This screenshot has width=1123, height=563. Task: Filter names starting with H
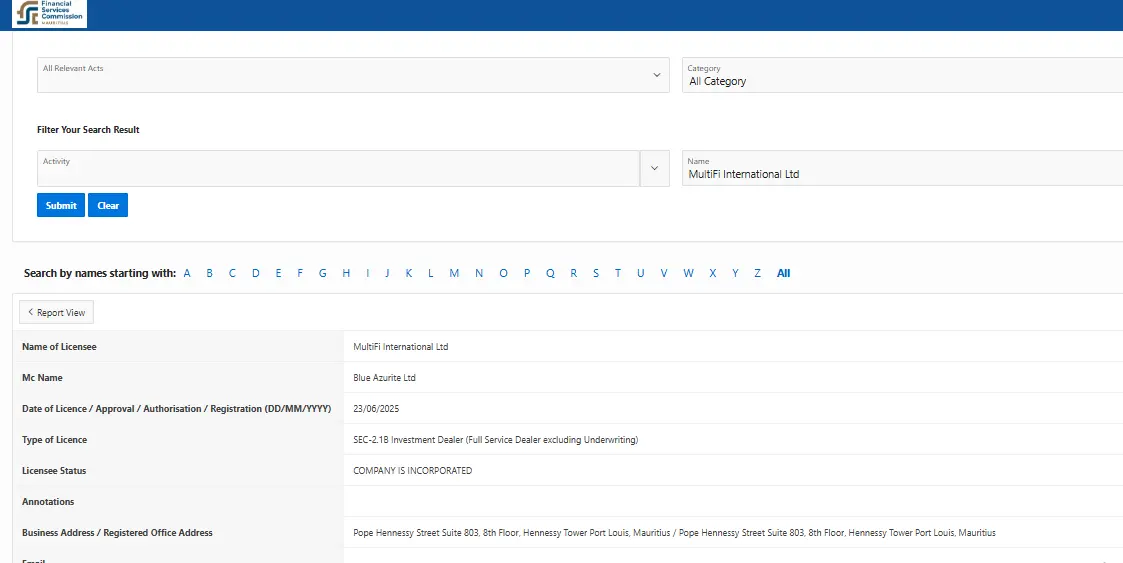point(346,273)
